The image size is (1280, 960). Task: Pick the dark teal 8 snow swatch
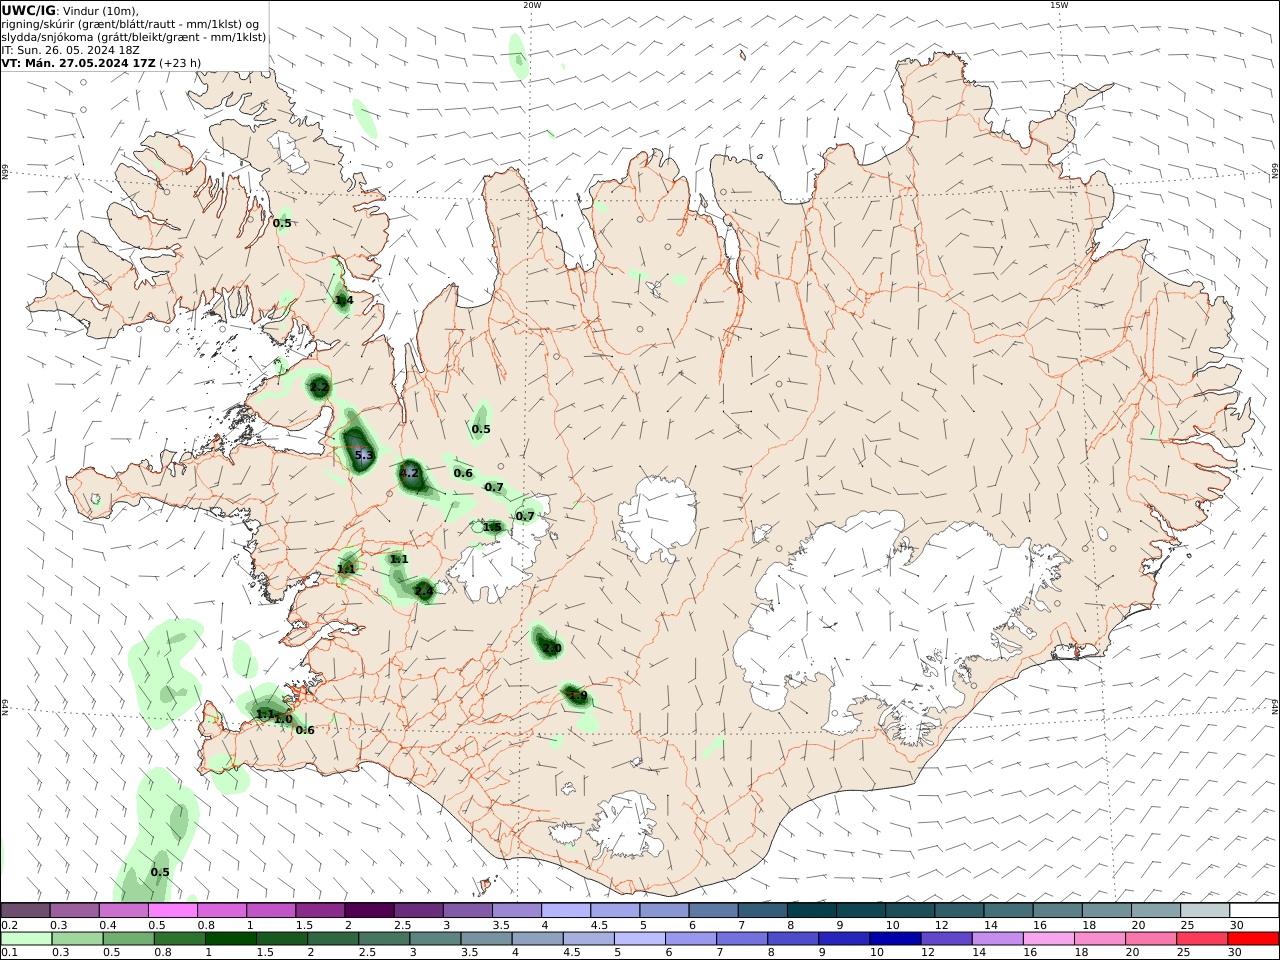(811, 910)
